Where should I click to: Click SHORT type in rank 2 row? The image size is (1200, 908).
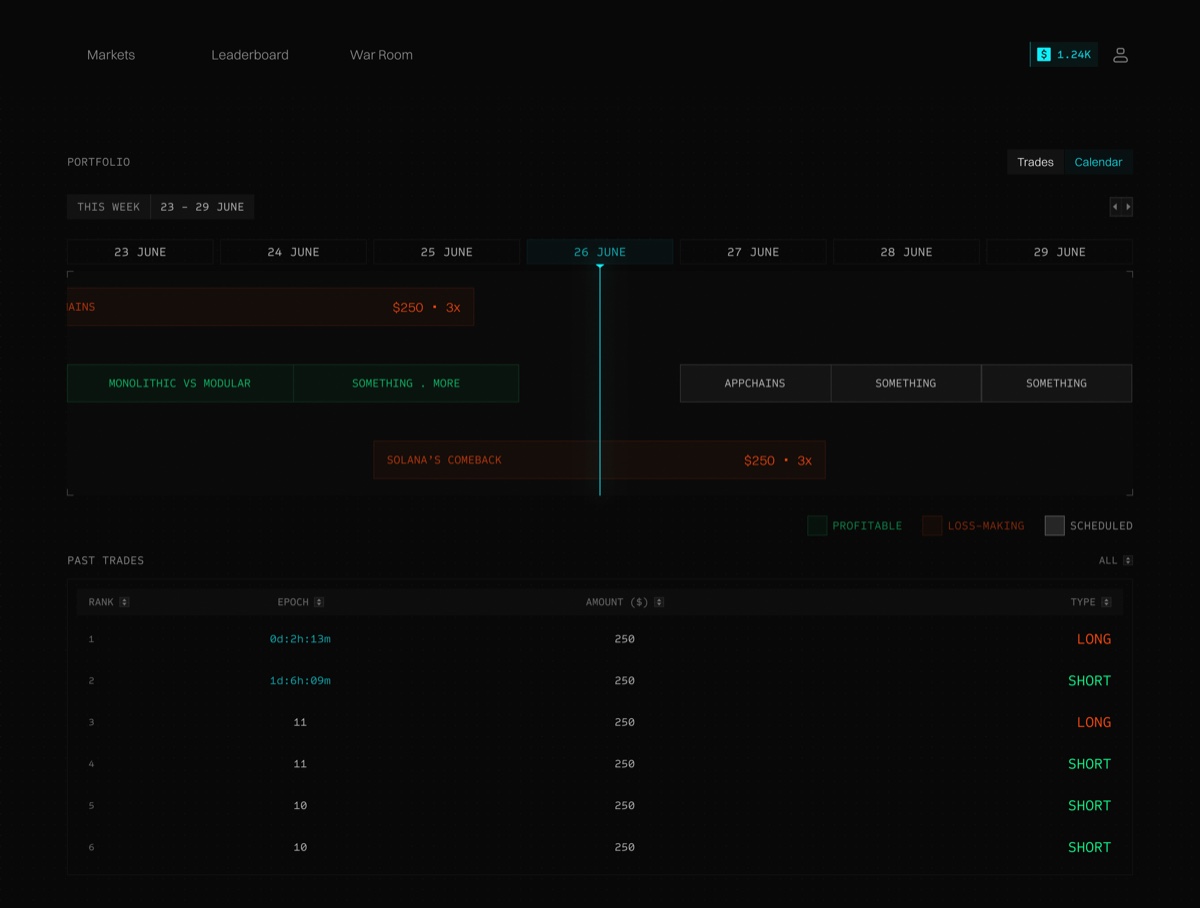coord(1090,681)
